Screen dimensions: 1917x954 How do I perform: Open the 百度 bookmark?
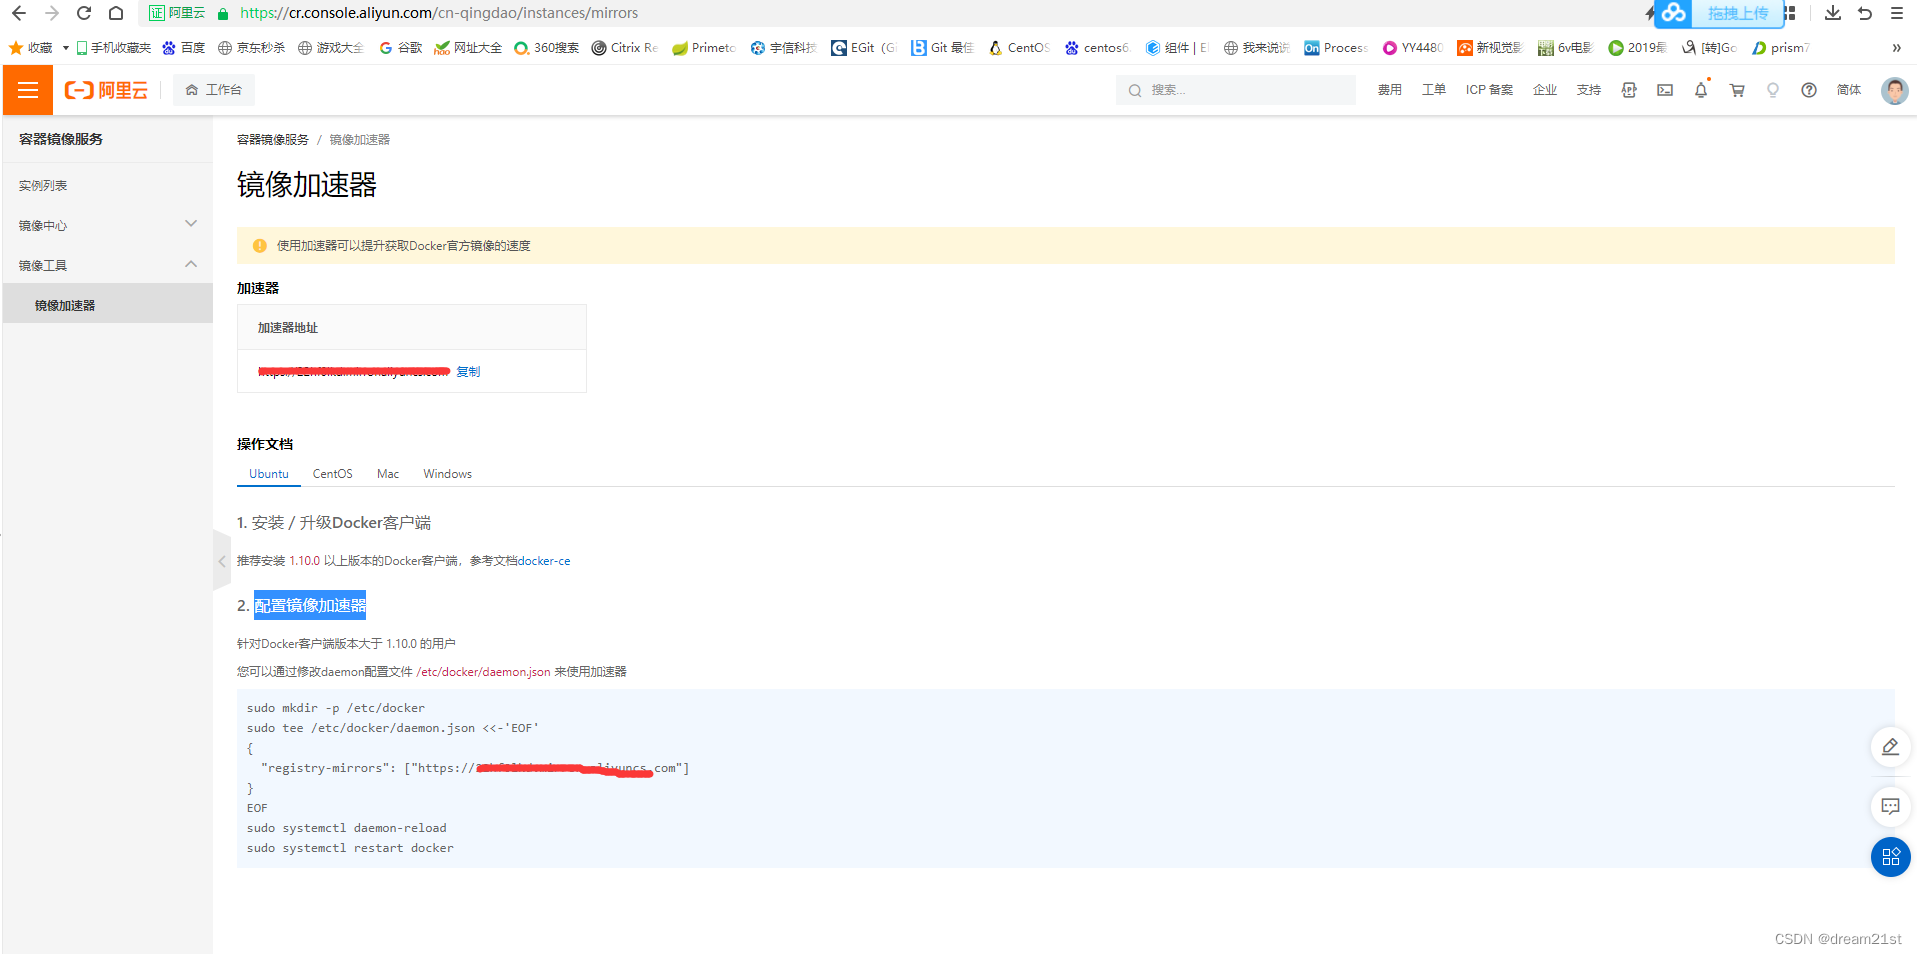click(x=184, y=48)
